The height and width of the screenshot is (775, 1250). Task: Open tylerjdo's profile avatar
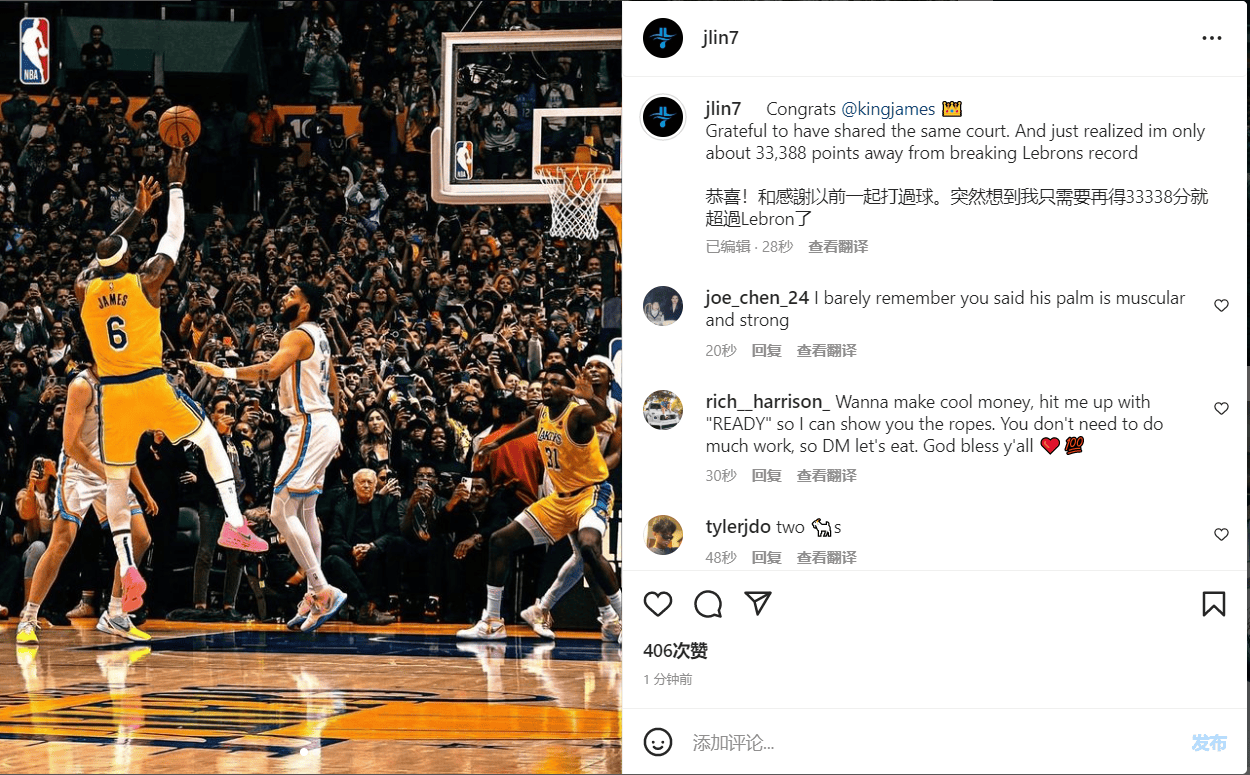pyautogui.click(x=663, y=535)
